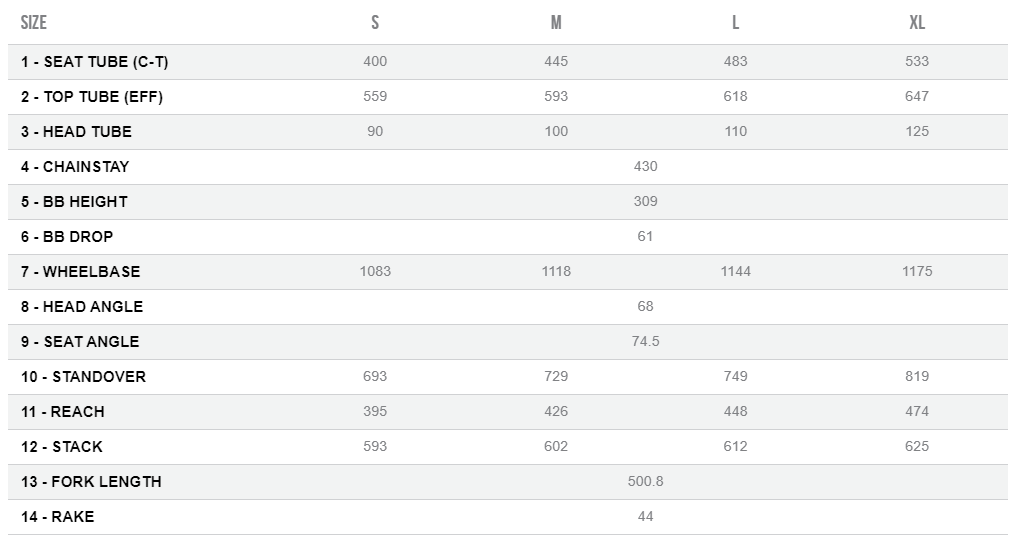This screenshot has width=1018, height=545.
Task: Click the FORK LENGTH value 500.8
Action: [646, 482]
